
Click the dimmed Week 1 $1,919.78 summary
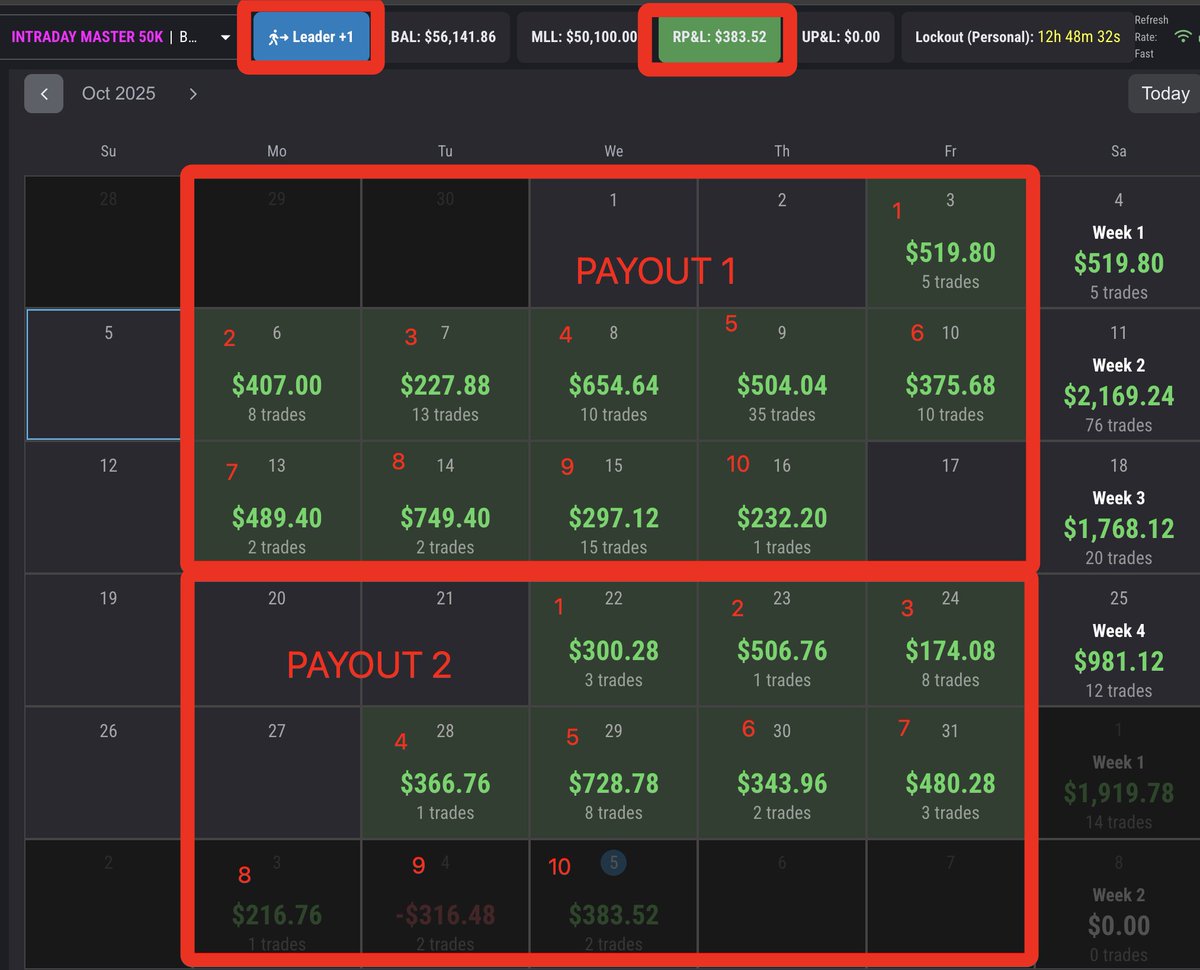tap(1118, 772)
